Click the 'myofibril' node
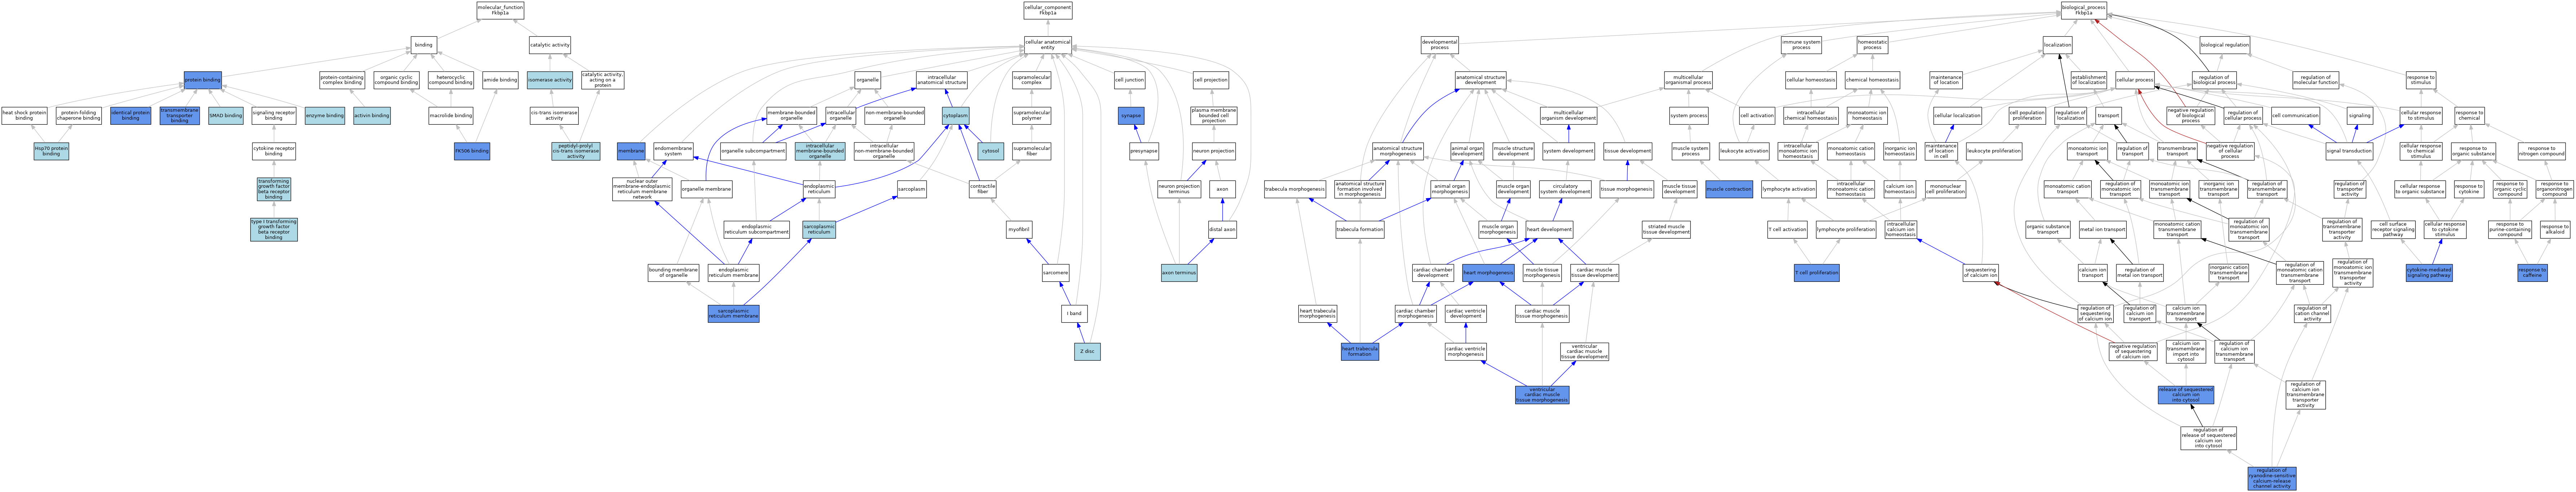Viewport: 2576px width, 492px height. 1019,230
